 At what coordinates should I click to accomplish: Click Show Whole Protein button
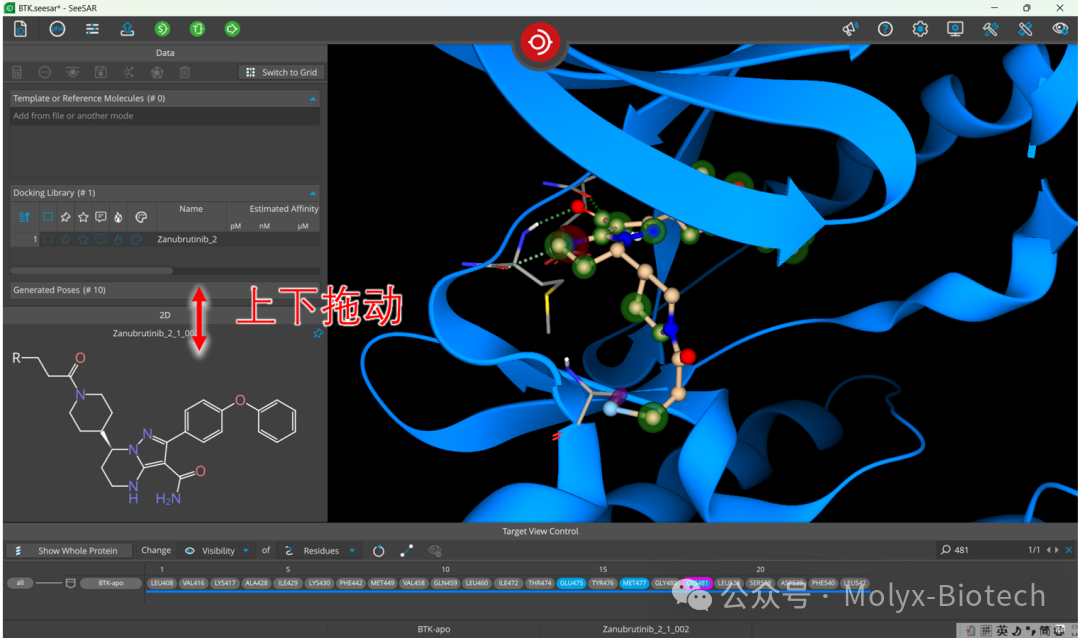pyautogui.click(x=70, y=550)
